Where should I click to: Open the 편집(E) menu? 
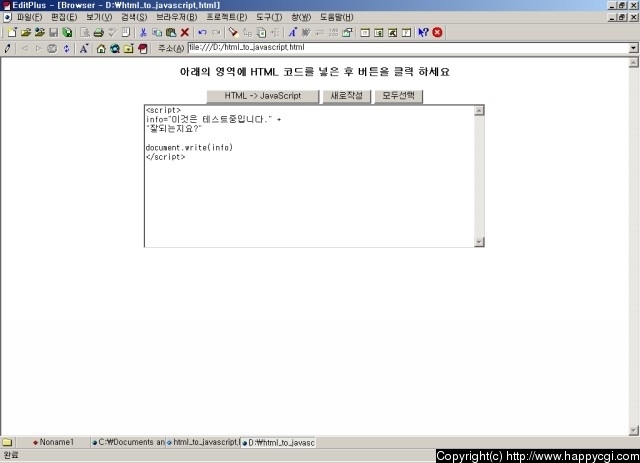[x=64, y=17]
